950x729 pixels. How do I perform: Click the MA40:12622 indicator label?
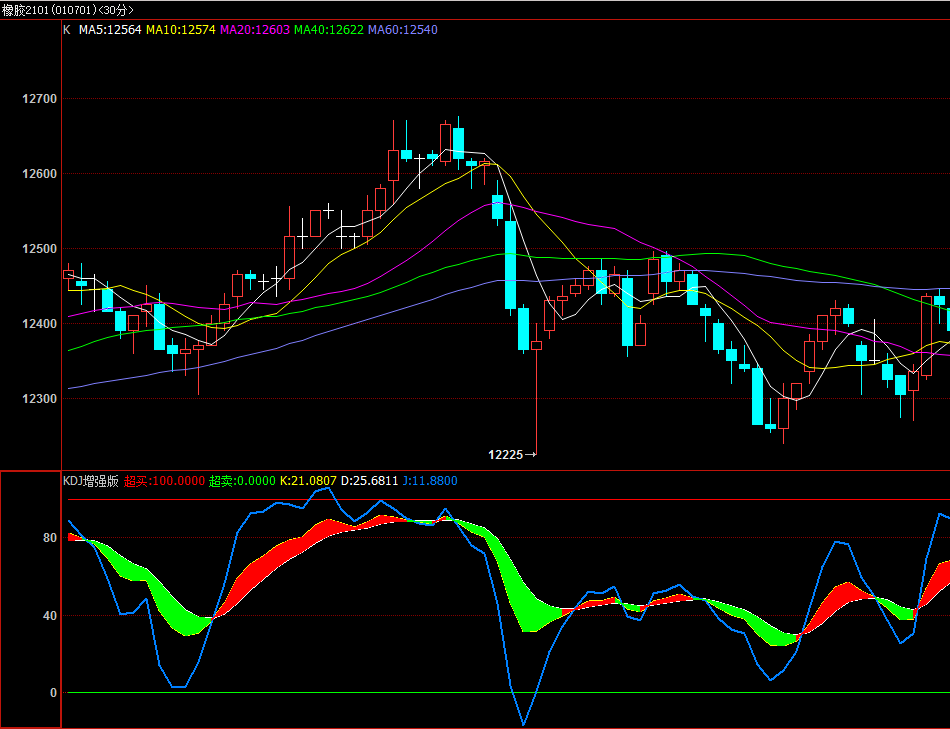pyautogui.click(x=329, y=30)
